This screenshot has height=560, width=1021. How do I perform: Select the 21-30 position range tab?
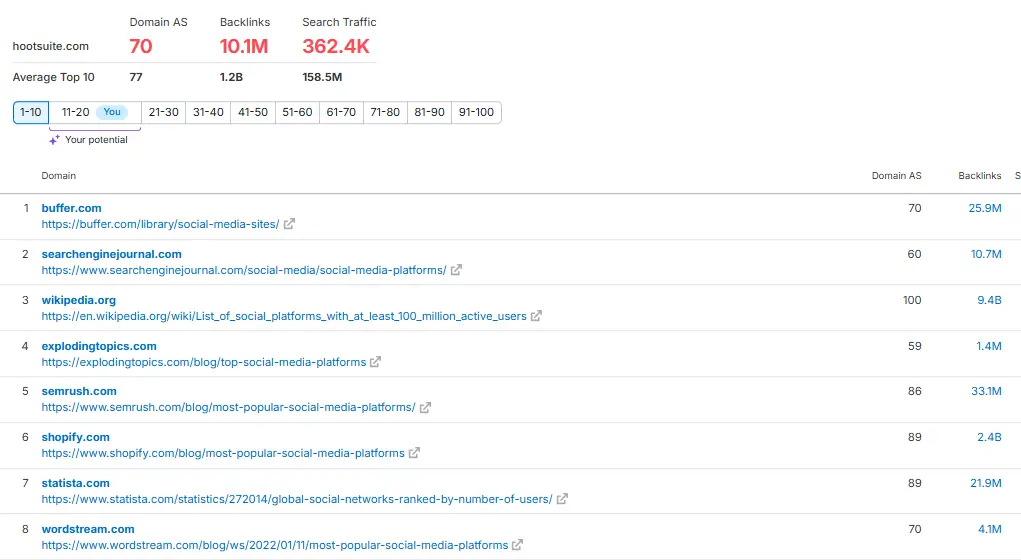tap(163, 112)
